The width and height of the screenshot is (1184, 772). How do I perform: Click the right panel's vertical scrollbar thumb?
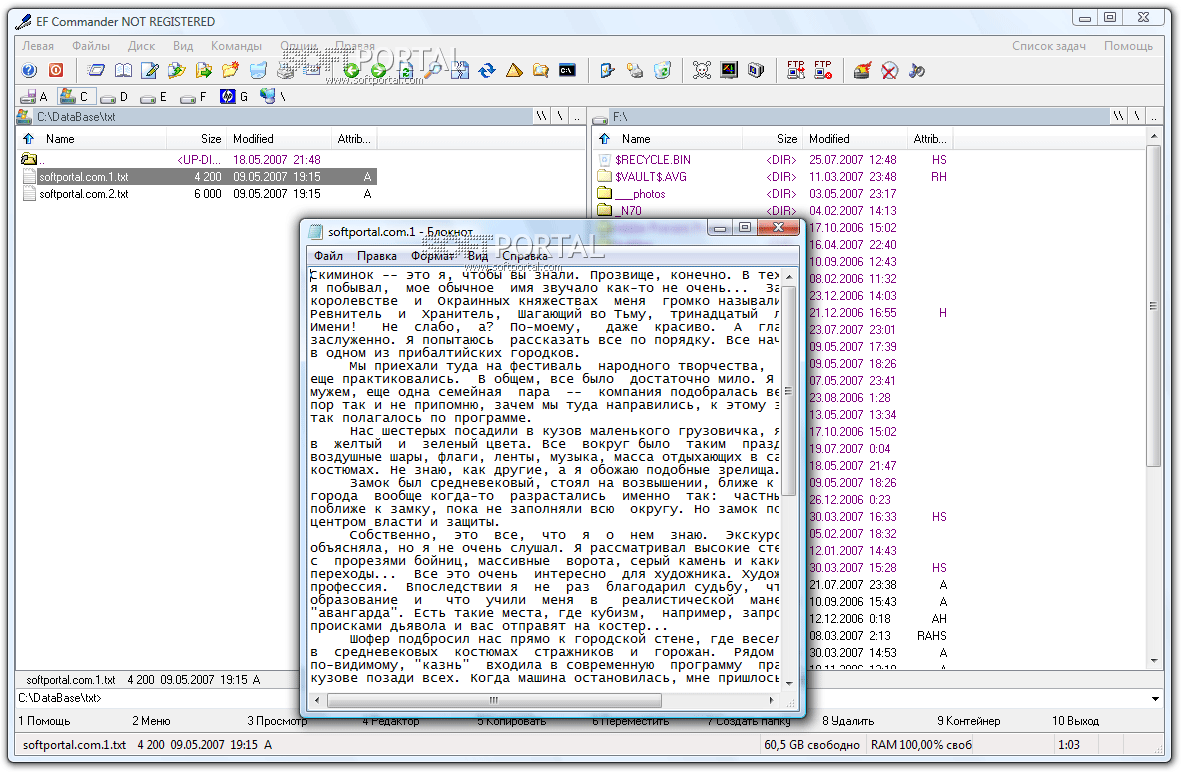tap(1153, 306)
